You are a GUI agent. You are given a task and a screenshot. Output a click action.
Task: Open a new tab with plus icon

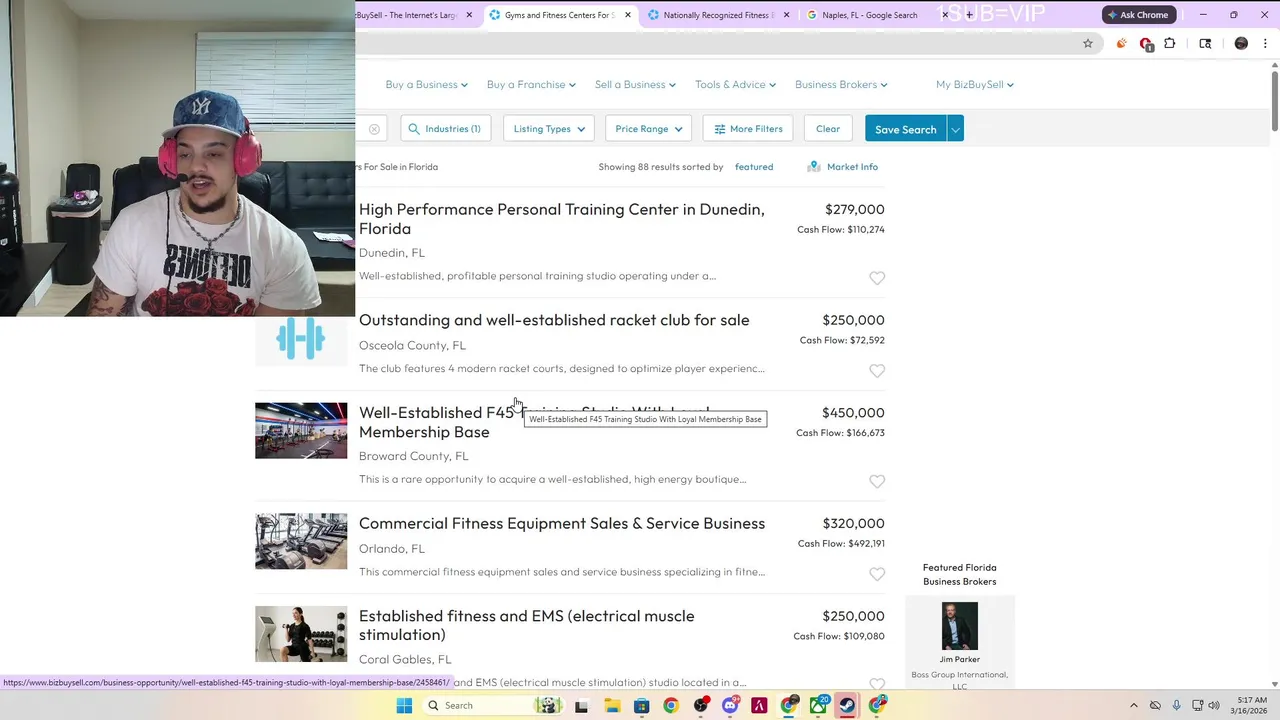pyautogui.click(x=969, y=15)
